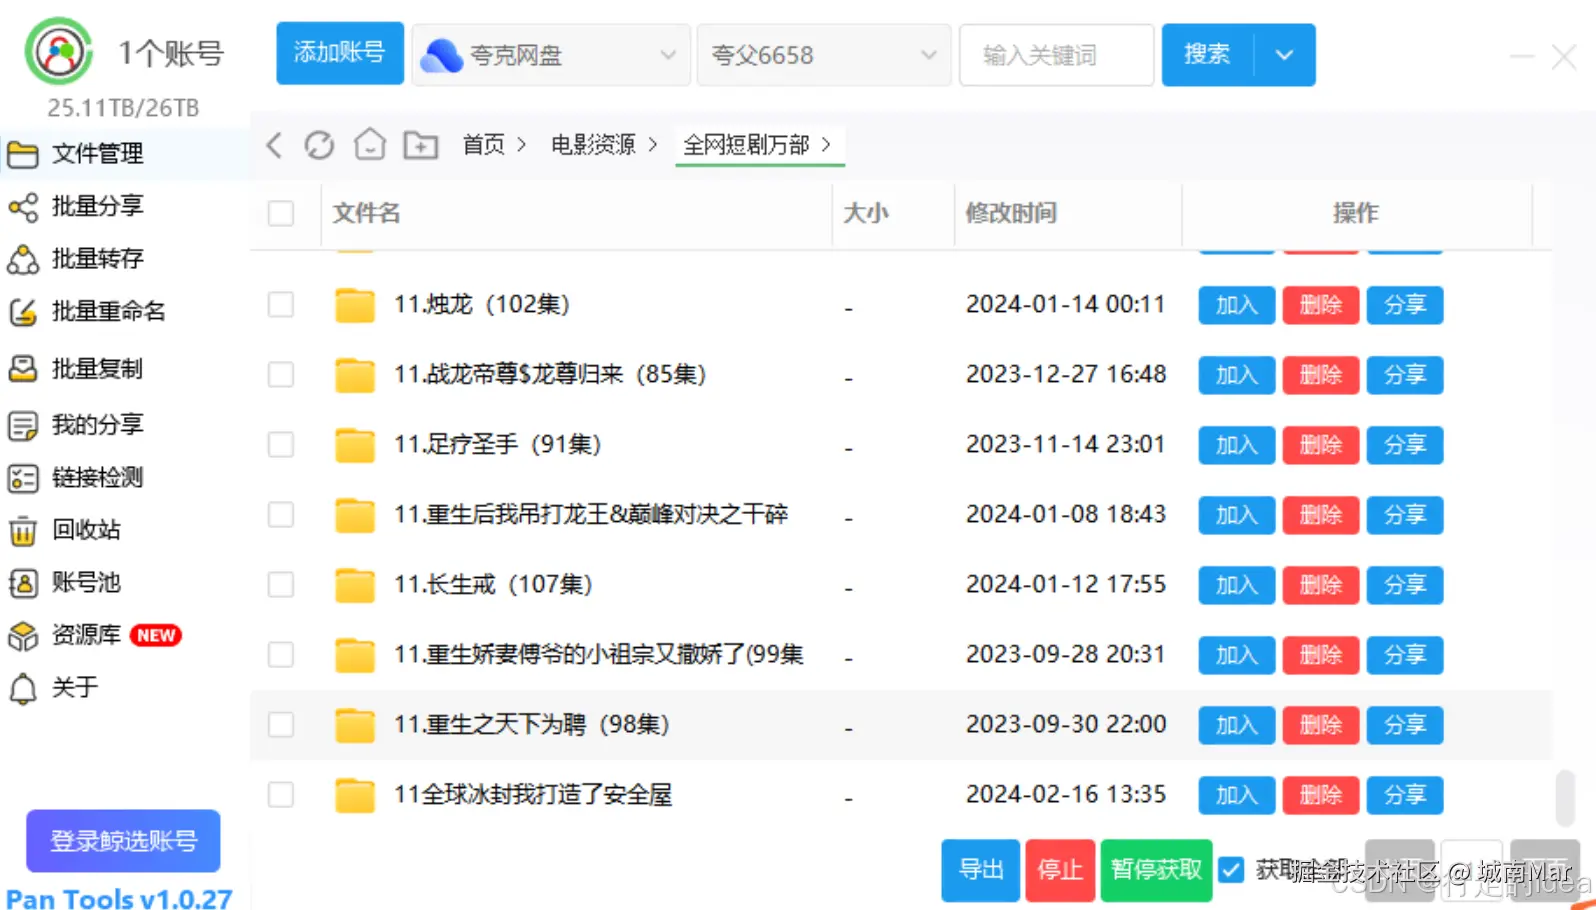Click the account avatar logo
This screenshot has width=1596, height=910.
(x=59, y=51)
